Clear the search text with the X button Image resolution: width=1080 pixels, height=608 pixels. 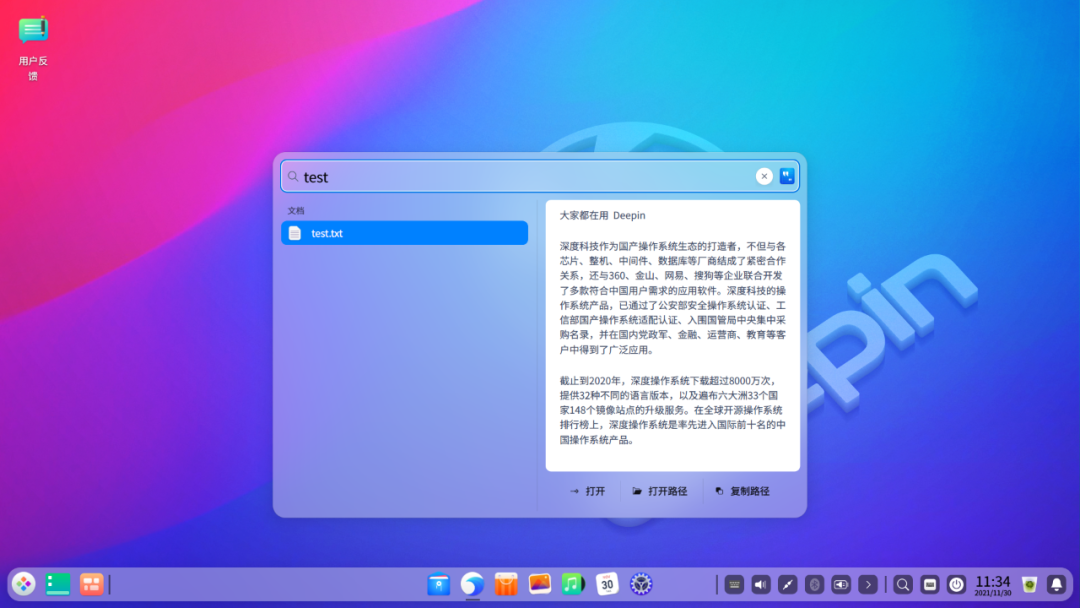[x=764, y=176]
